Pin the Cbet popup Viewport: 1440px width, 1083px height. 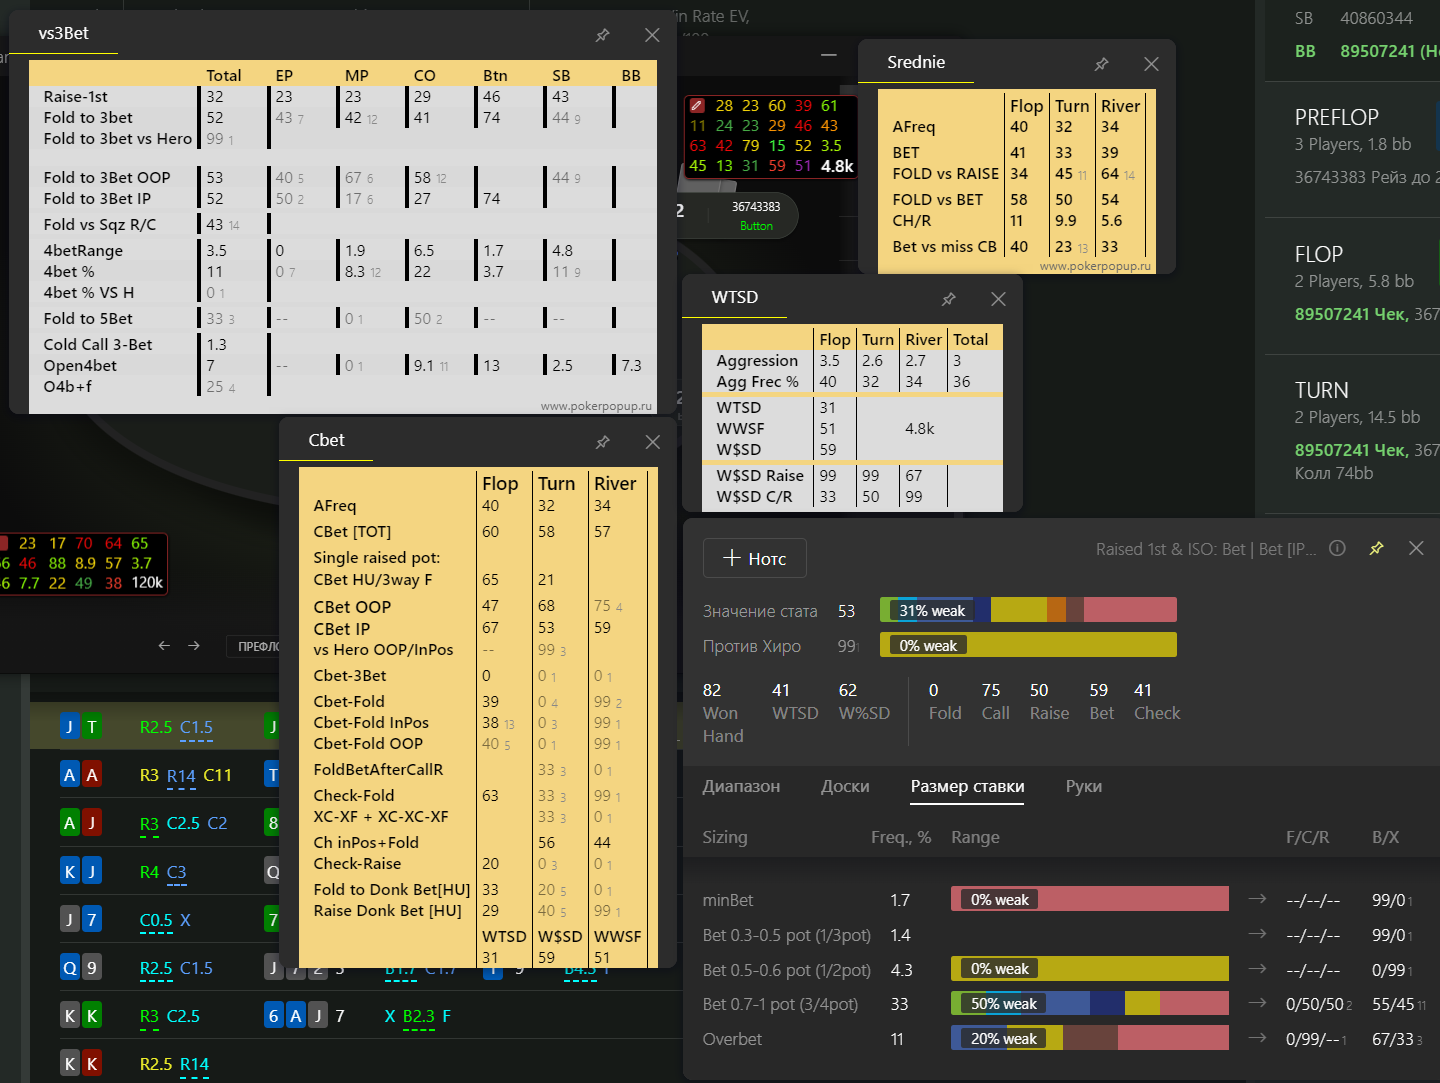(x=602, y=442)
